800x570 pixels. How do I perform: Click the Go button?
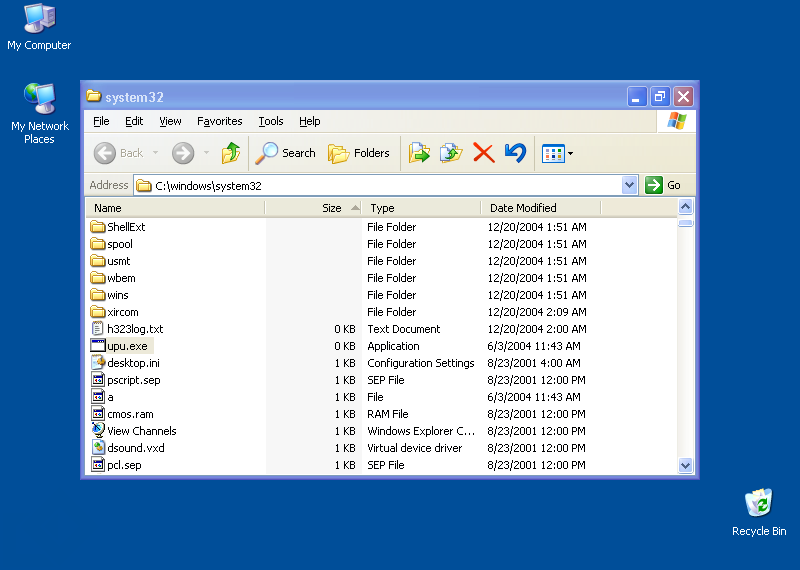click(x=663, y=185)
